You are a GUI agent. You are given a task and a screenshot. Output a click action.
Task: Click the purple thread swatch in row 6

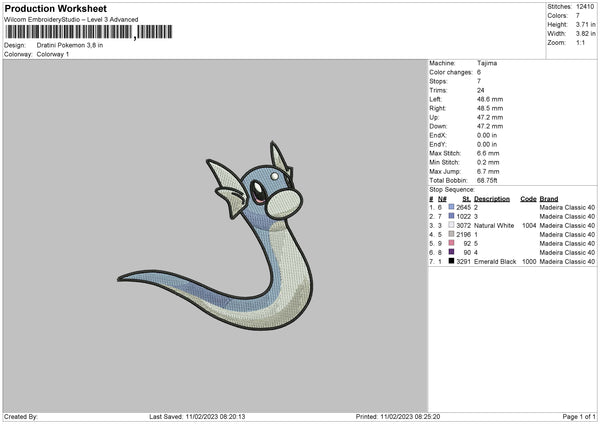(x=451, y=252)
